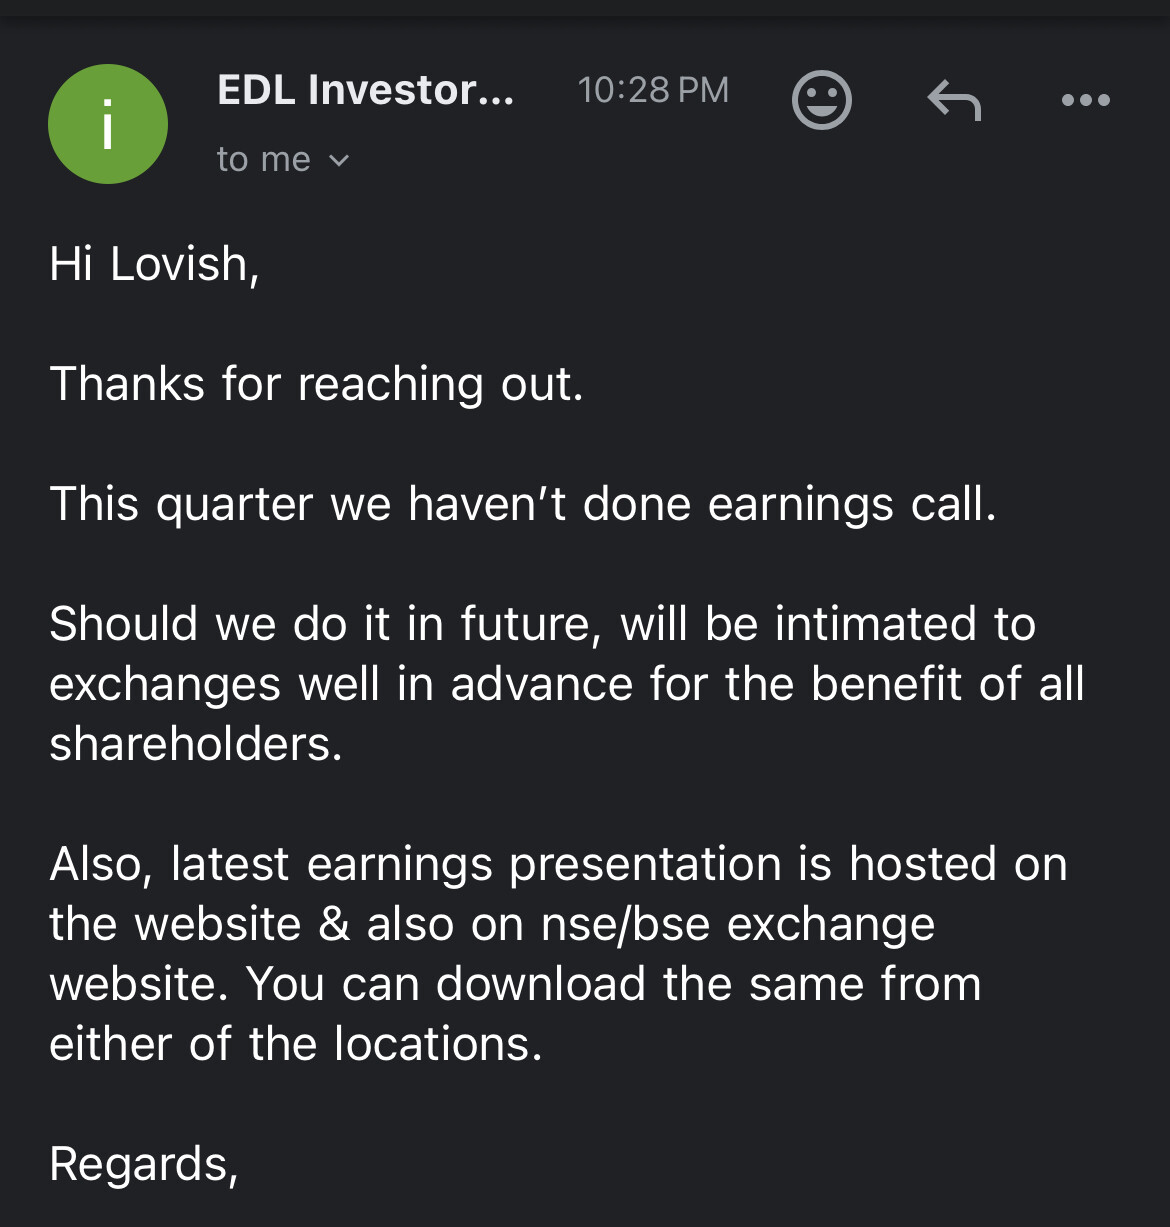Click the 'haven't done earnings call' sentence
Image resolution: width=1170 pixels, height=1227 pixels.
[x=522, y=504]
